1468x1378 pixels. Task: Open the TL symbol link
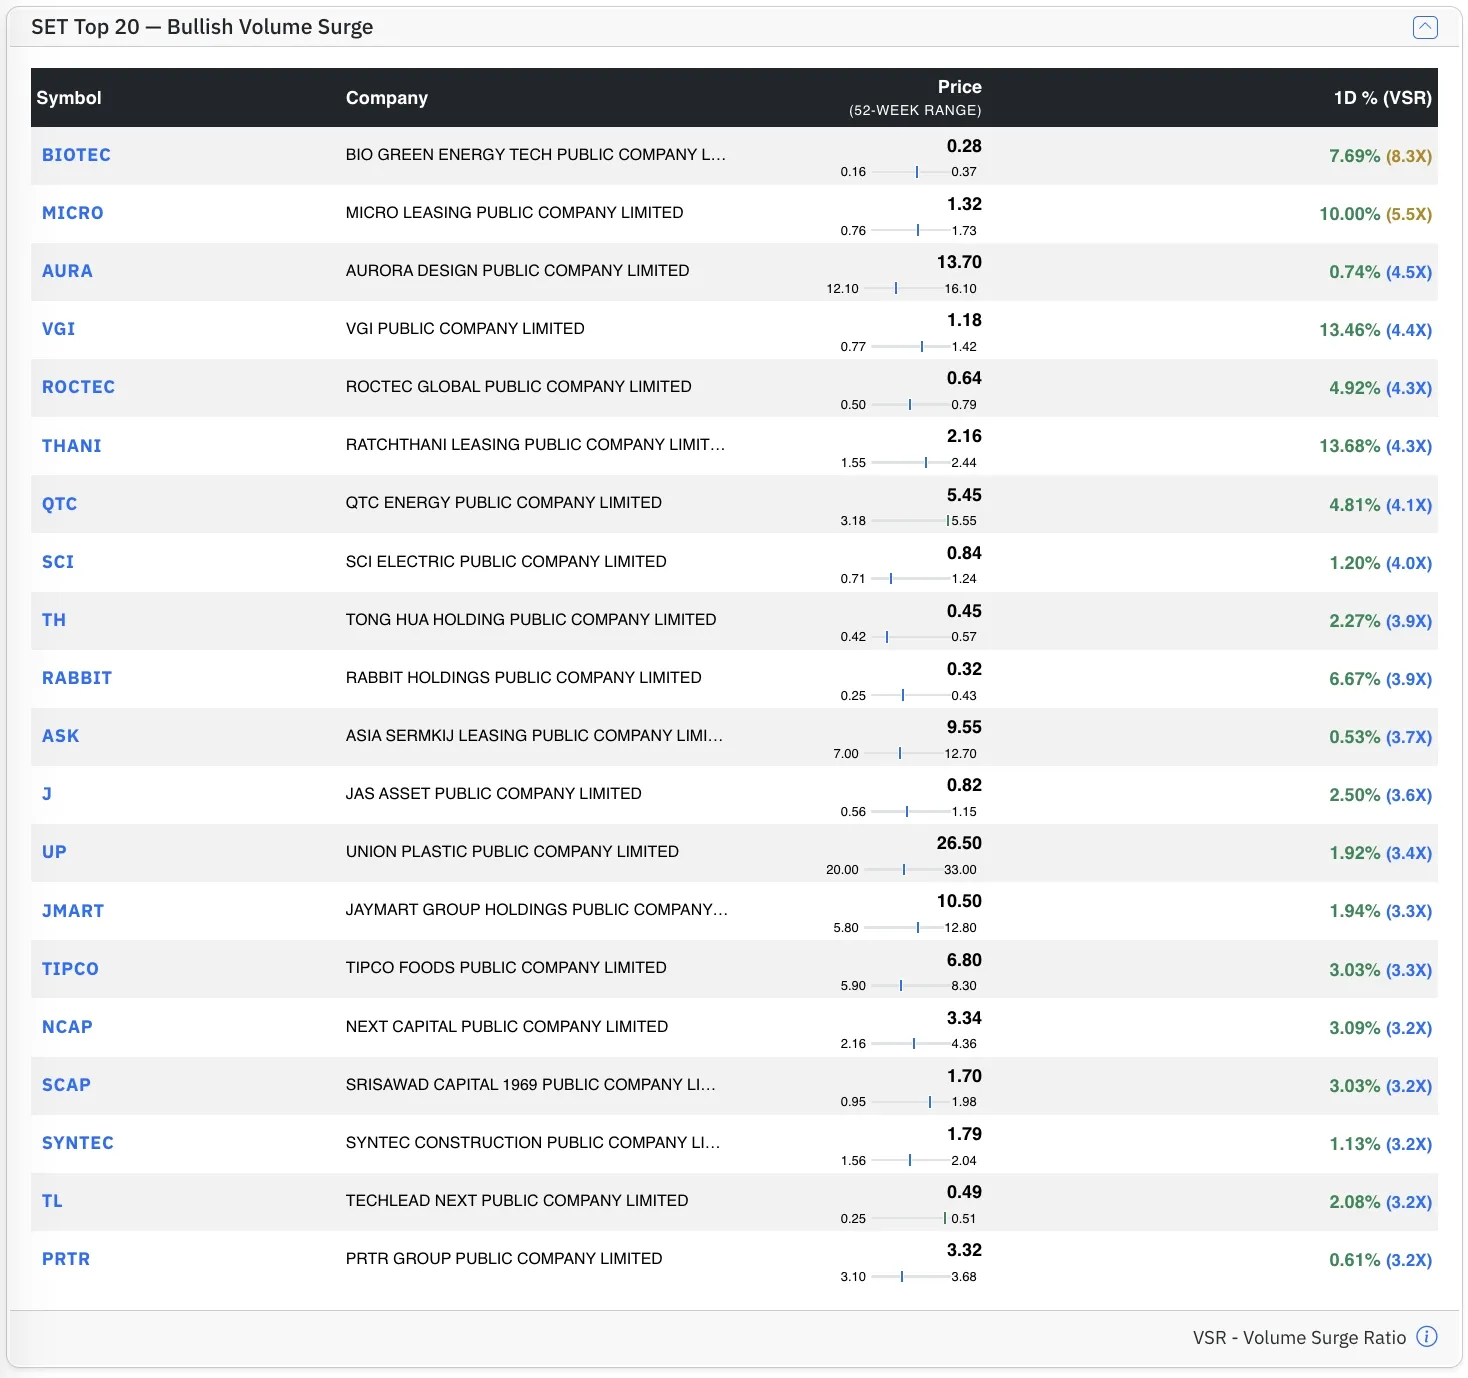(x=52, y=1201)
